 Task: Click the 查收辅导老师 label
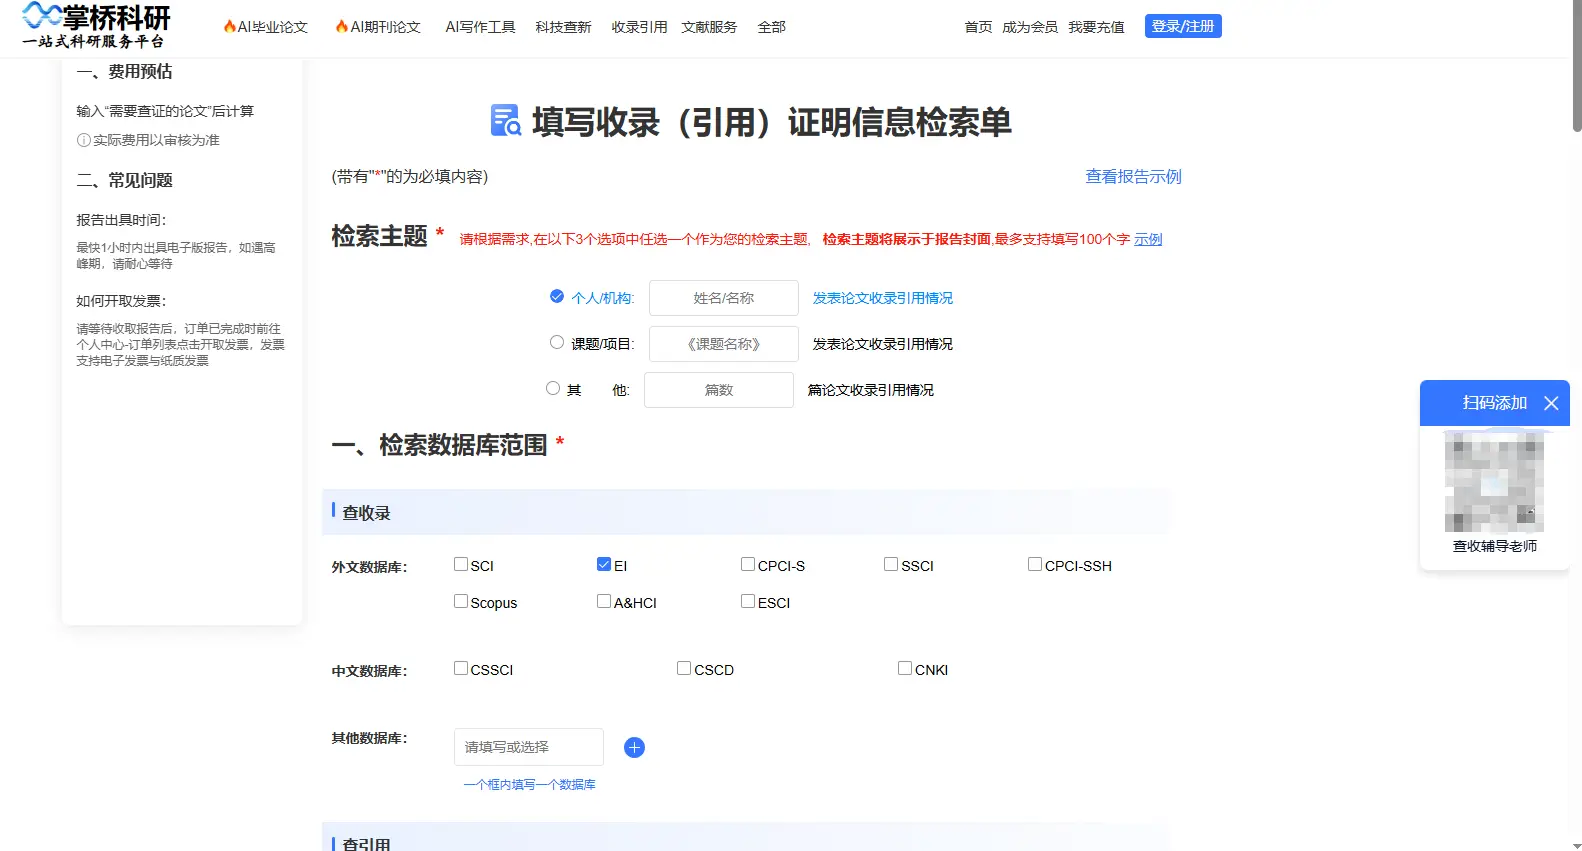(1495, 546)
